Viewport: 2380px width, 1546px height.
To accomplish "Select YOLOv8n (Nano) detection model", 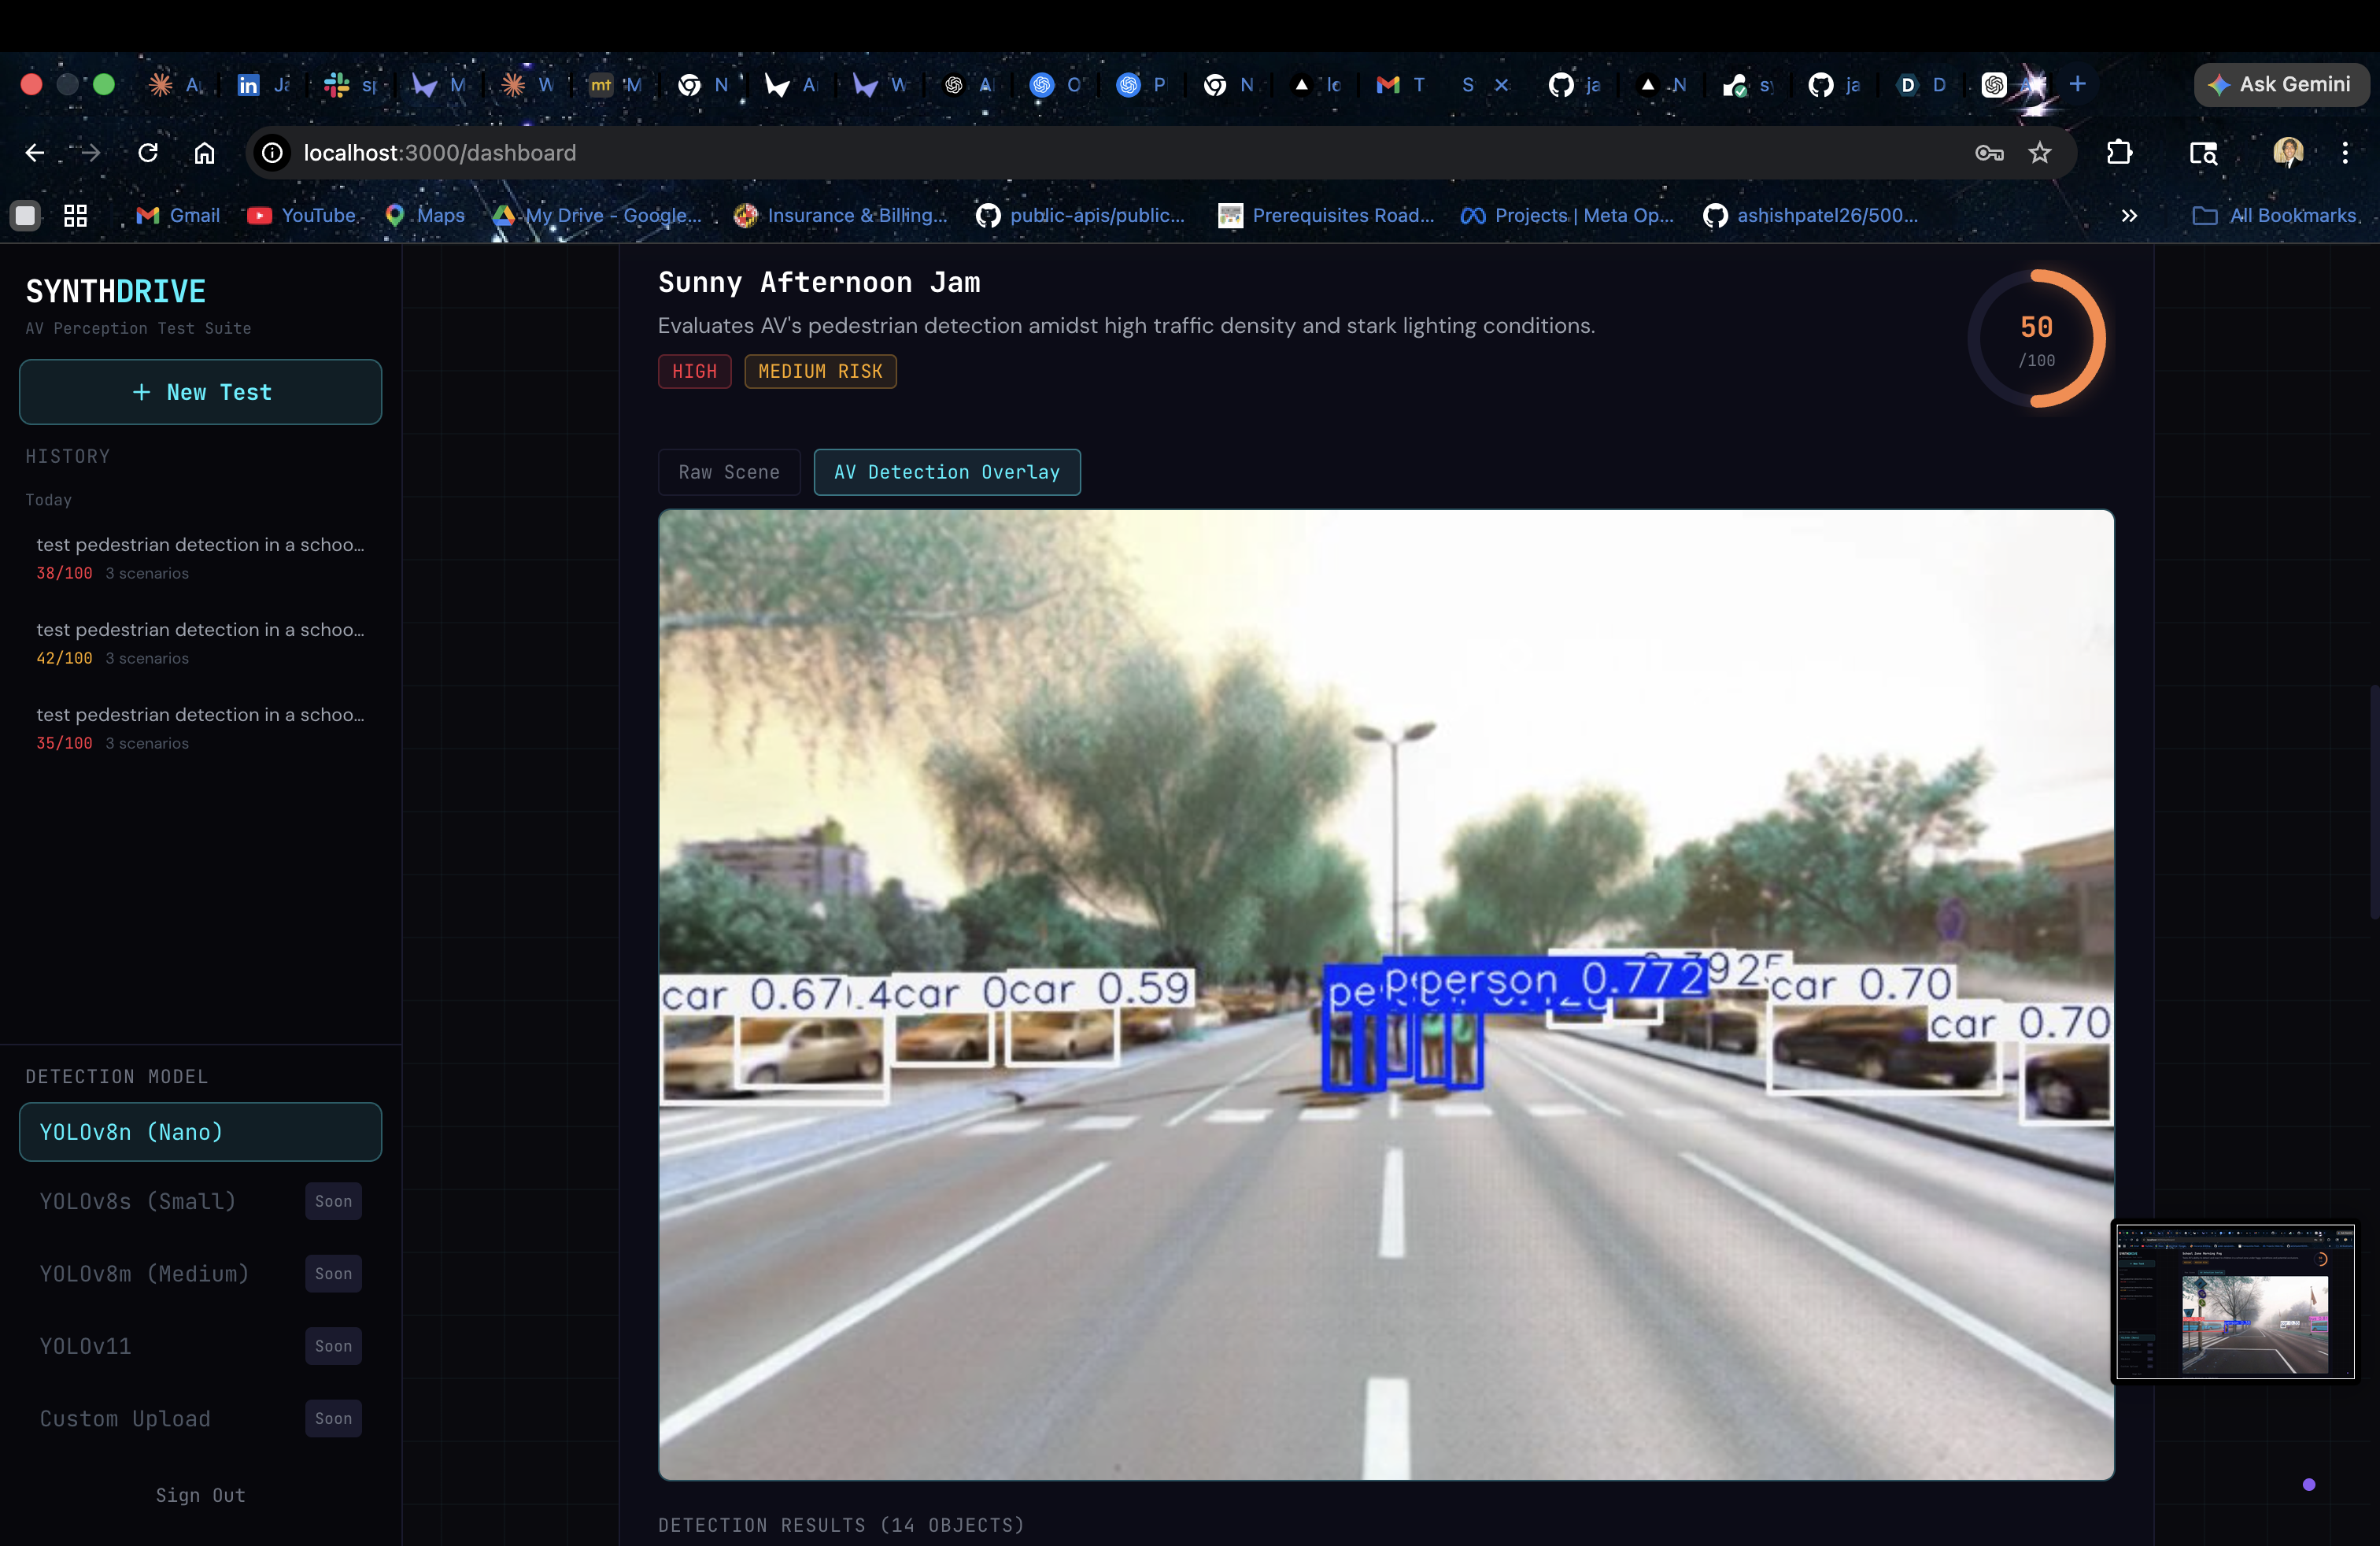I will (200, 1132).
